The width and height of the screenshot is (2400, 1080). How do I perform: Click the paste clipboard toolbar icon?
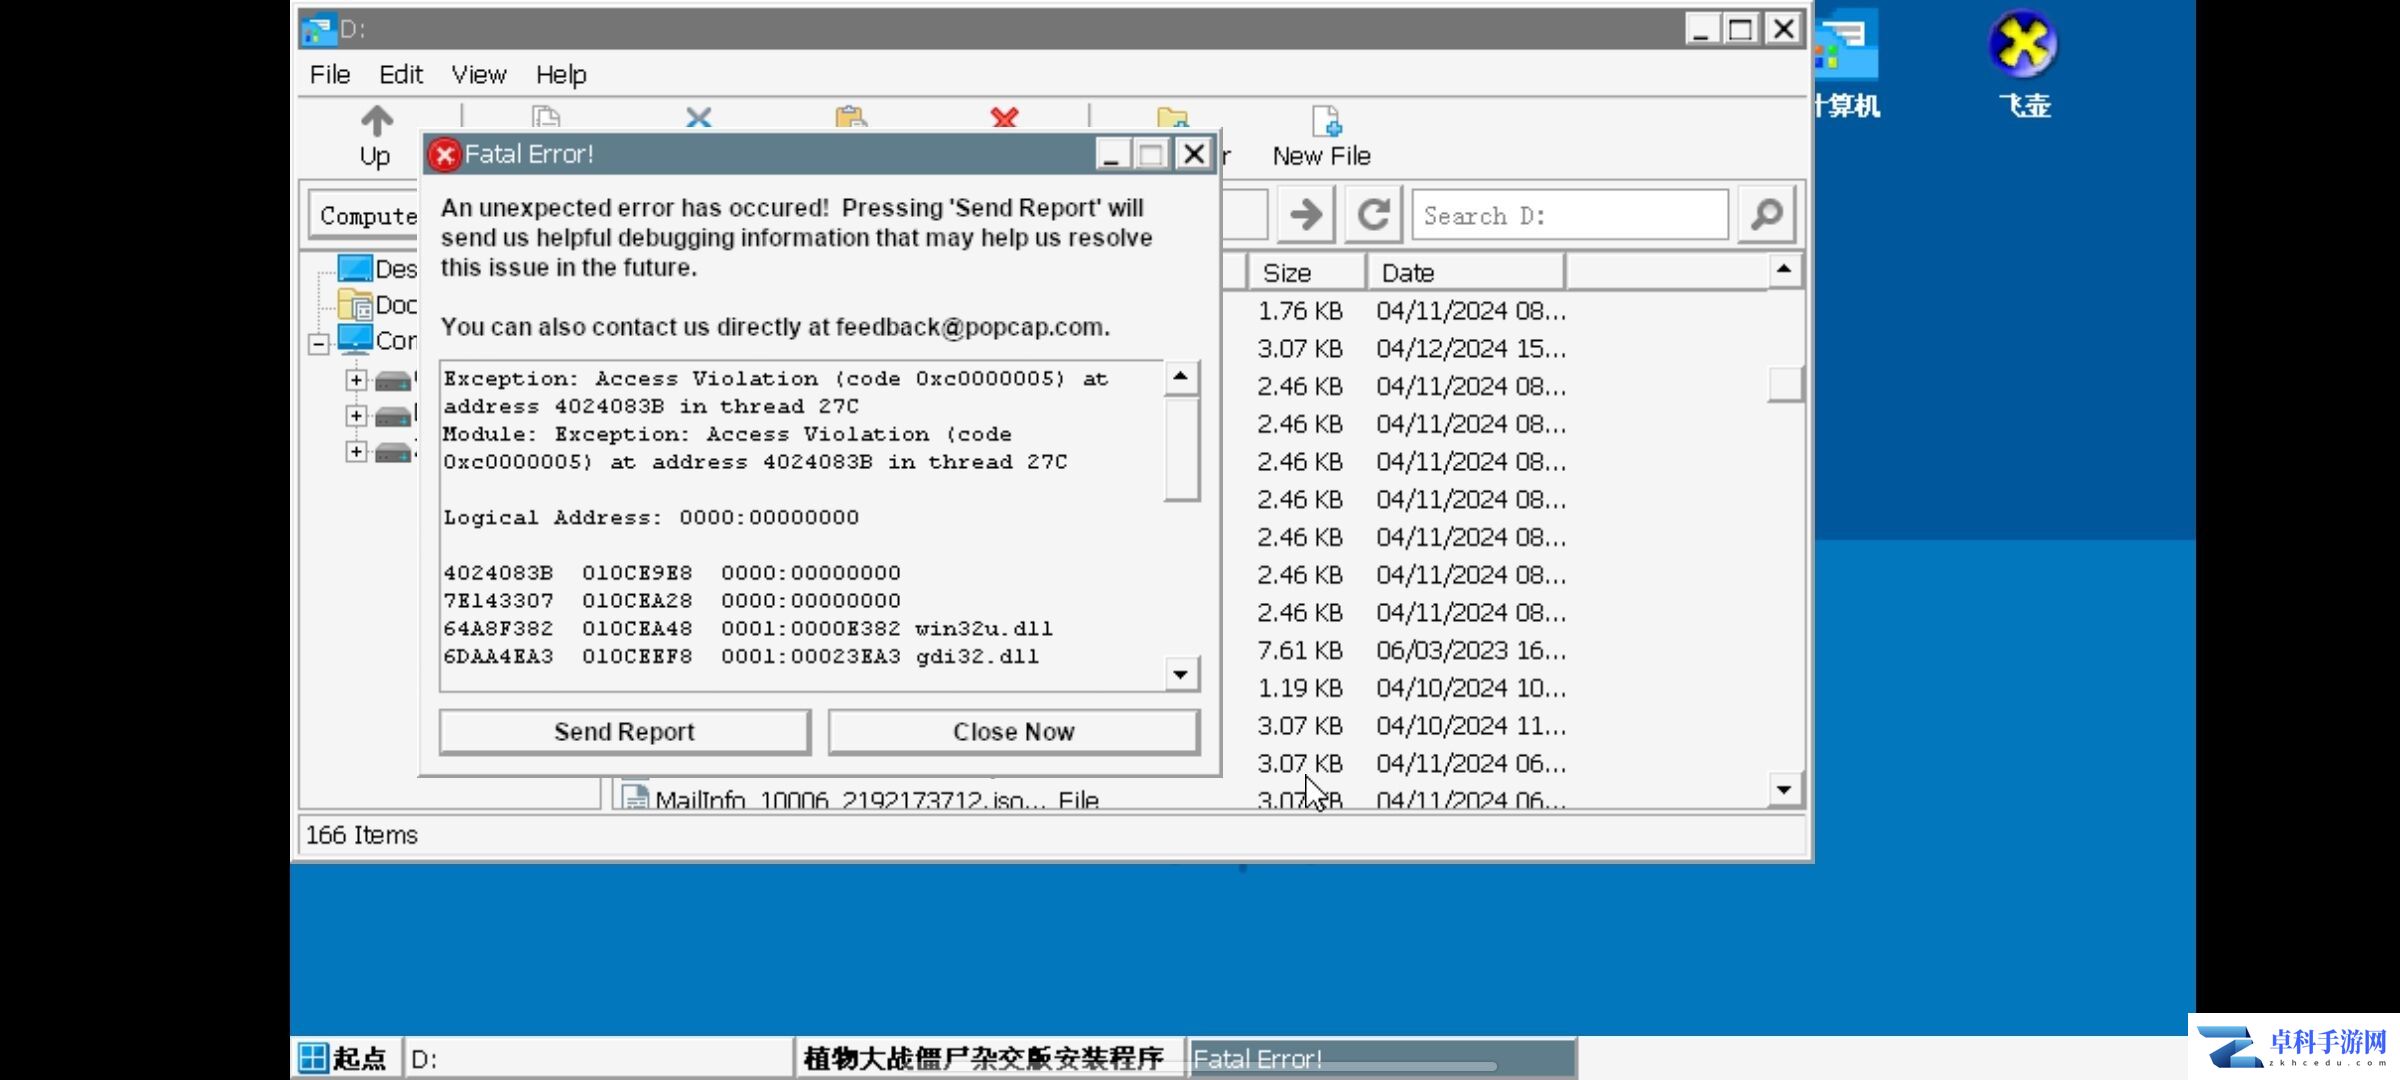click(851, 117)
